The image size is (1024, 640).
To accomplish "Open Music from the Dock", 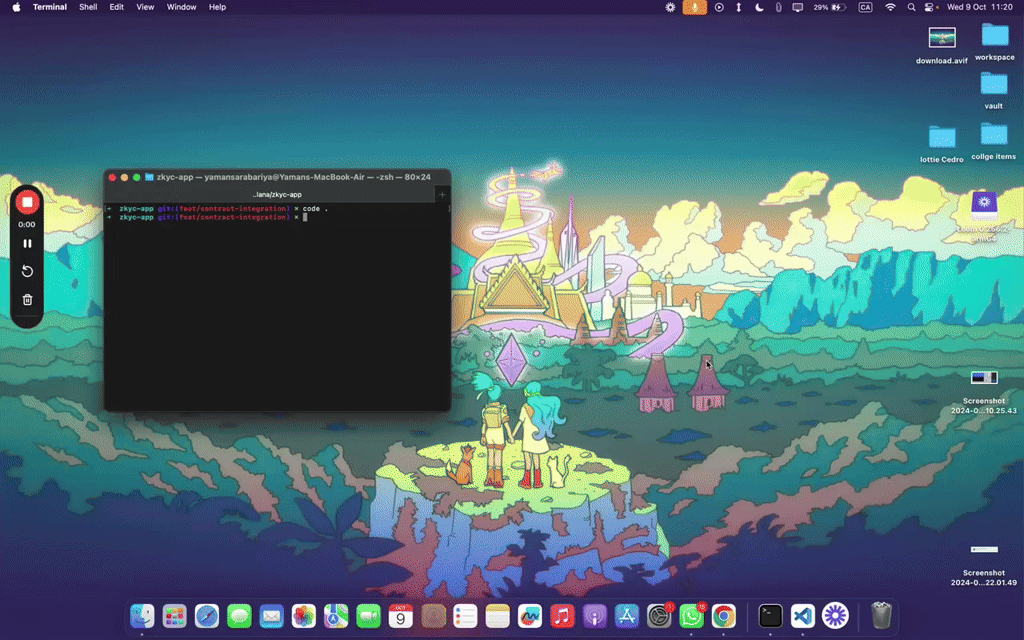I will click(562, 615).
